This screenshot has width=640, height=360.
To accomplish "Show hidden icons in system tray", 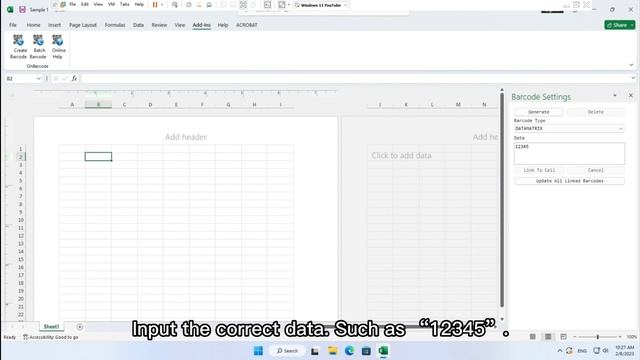I will coord(560,351).
